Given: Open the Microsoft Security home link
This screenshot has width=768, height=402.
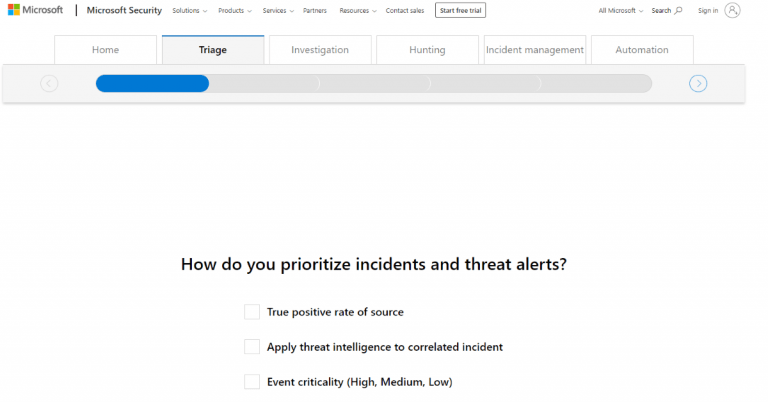Looking at the screenshot, I should [x=124, y=11].
